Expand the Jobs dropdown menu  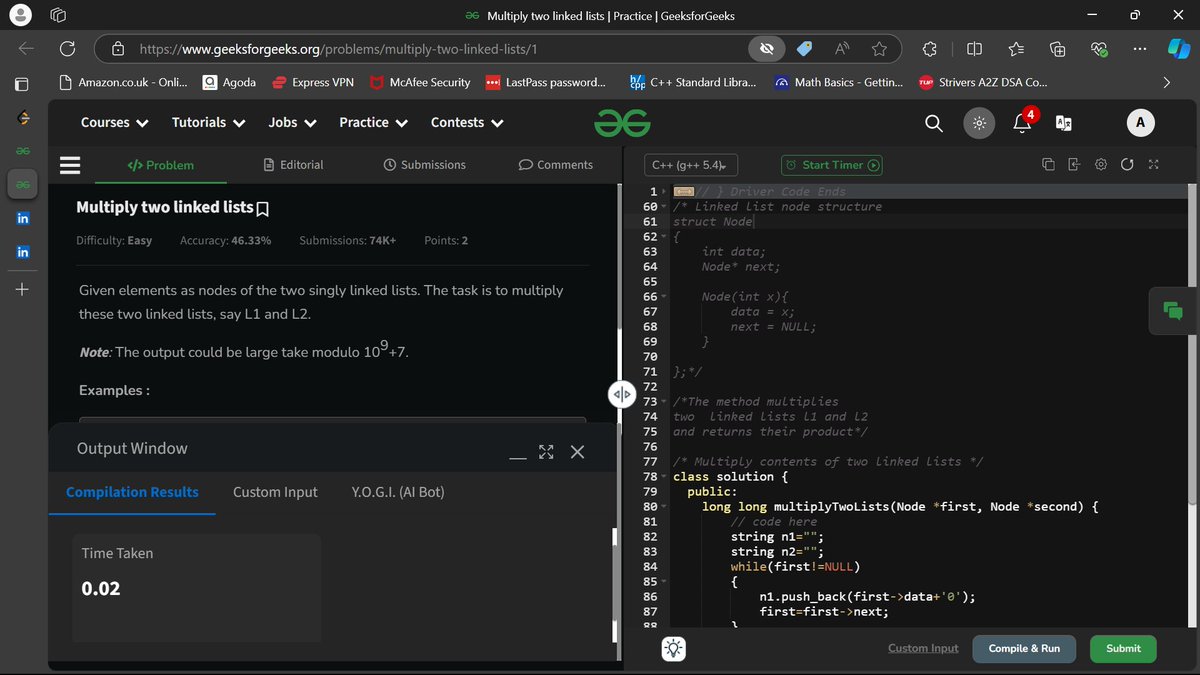tap(292, 122)
